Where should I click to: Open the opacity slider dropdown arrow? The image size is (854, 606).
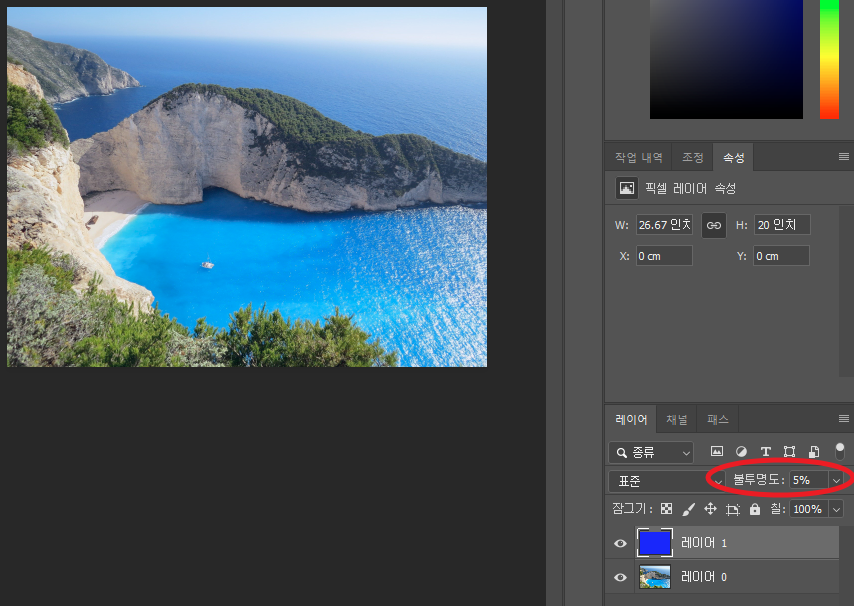pos(836,480)
